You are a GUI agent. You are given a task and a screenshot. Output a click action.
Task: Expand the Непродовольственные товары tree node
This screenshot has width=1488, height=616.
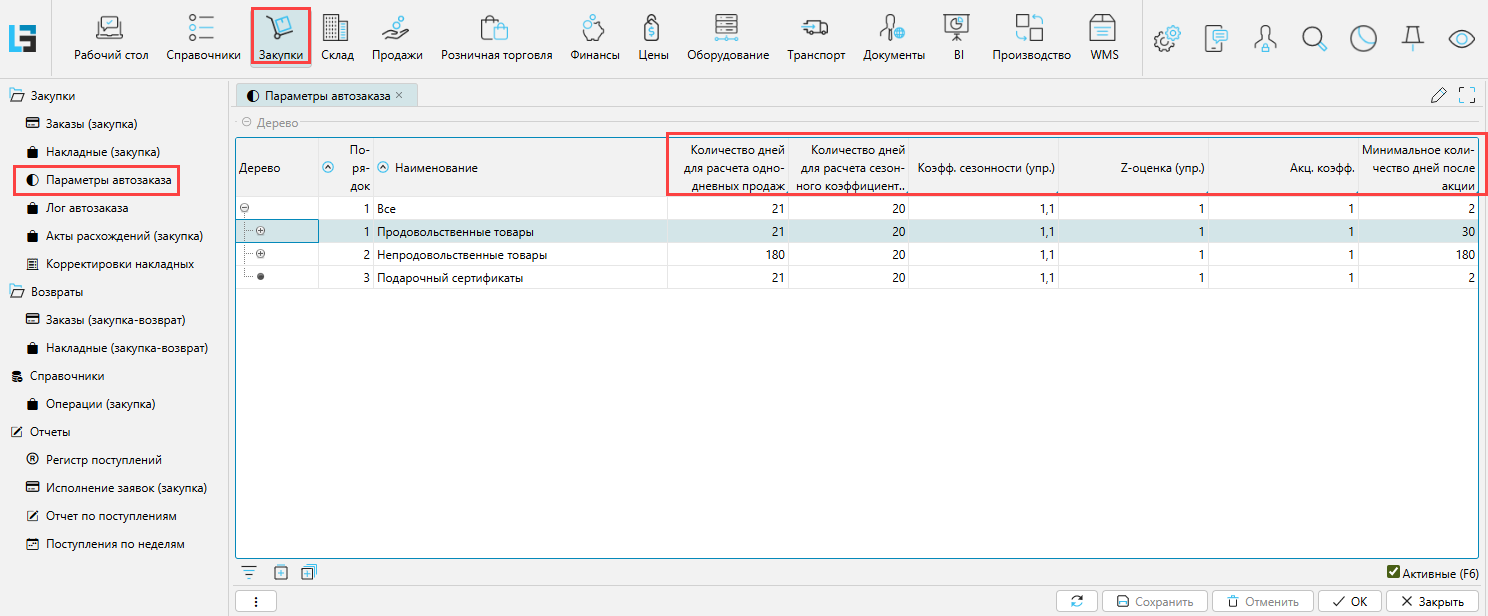(261, 255)
